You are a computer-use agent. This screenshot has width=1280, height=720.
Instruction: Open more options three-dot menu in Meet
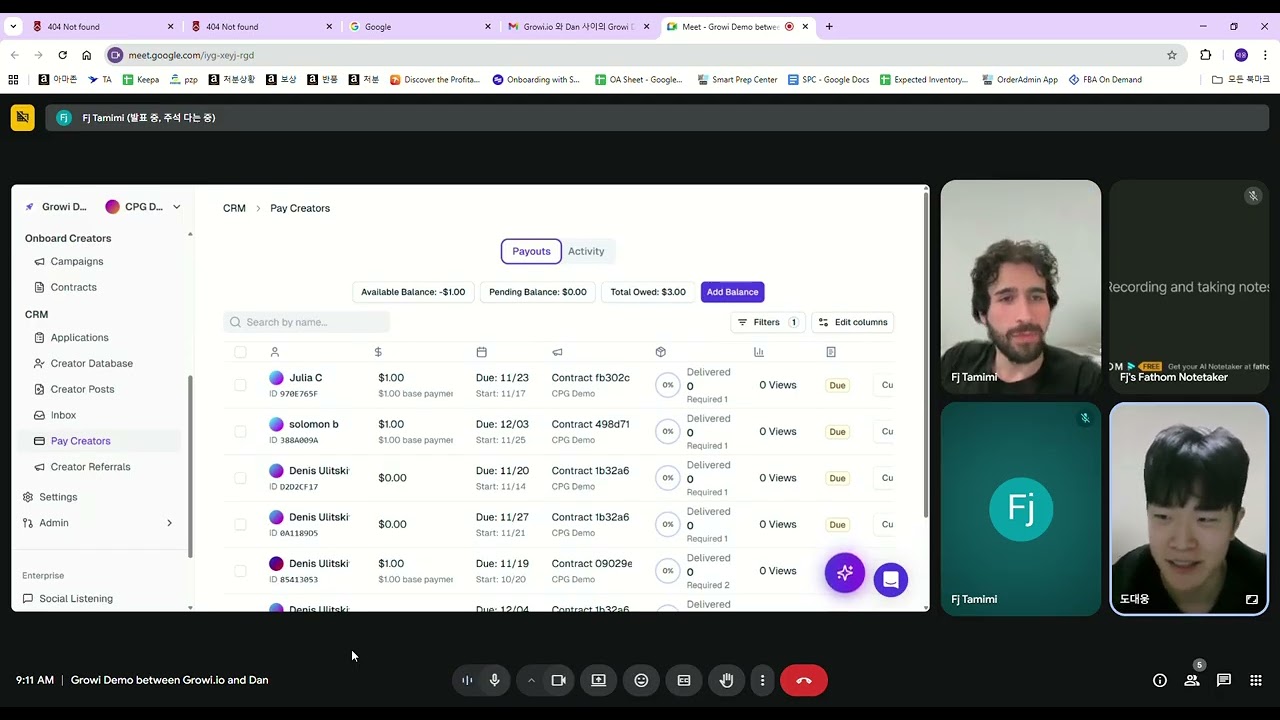[762, 680]
